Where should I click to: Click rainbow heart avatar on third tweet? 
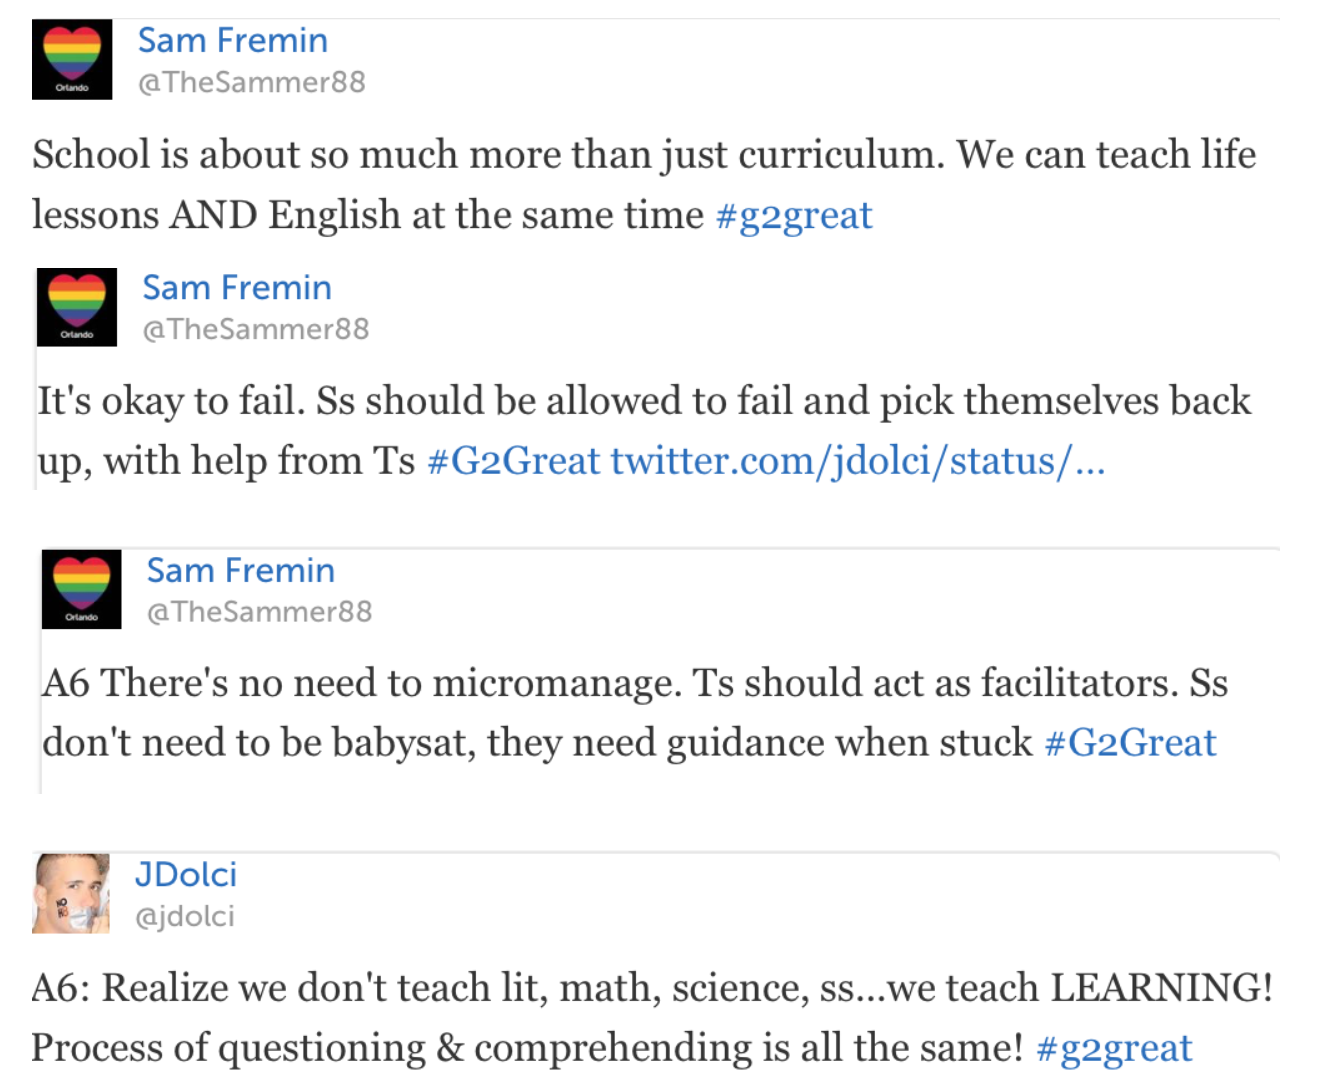click(x=81, y=589)
